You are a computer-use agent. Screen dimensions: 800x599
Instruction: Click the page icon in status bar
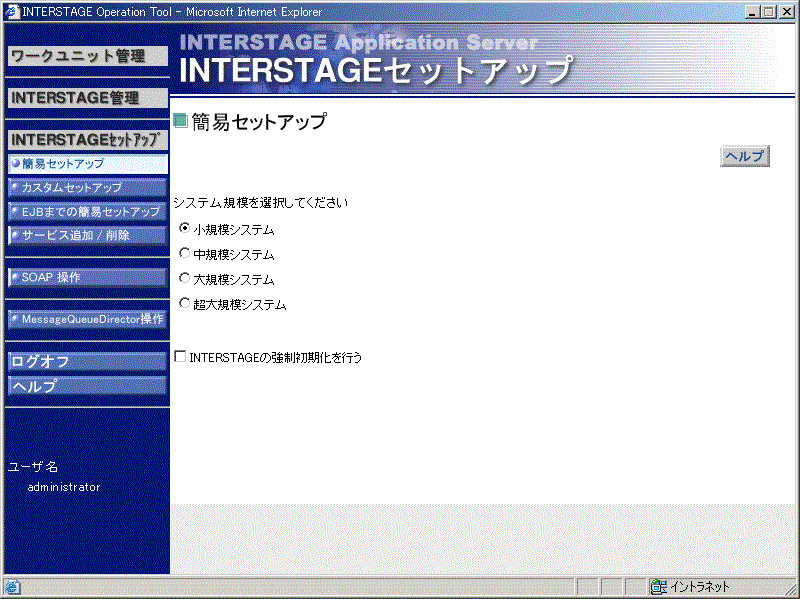(x=12, y=587)
